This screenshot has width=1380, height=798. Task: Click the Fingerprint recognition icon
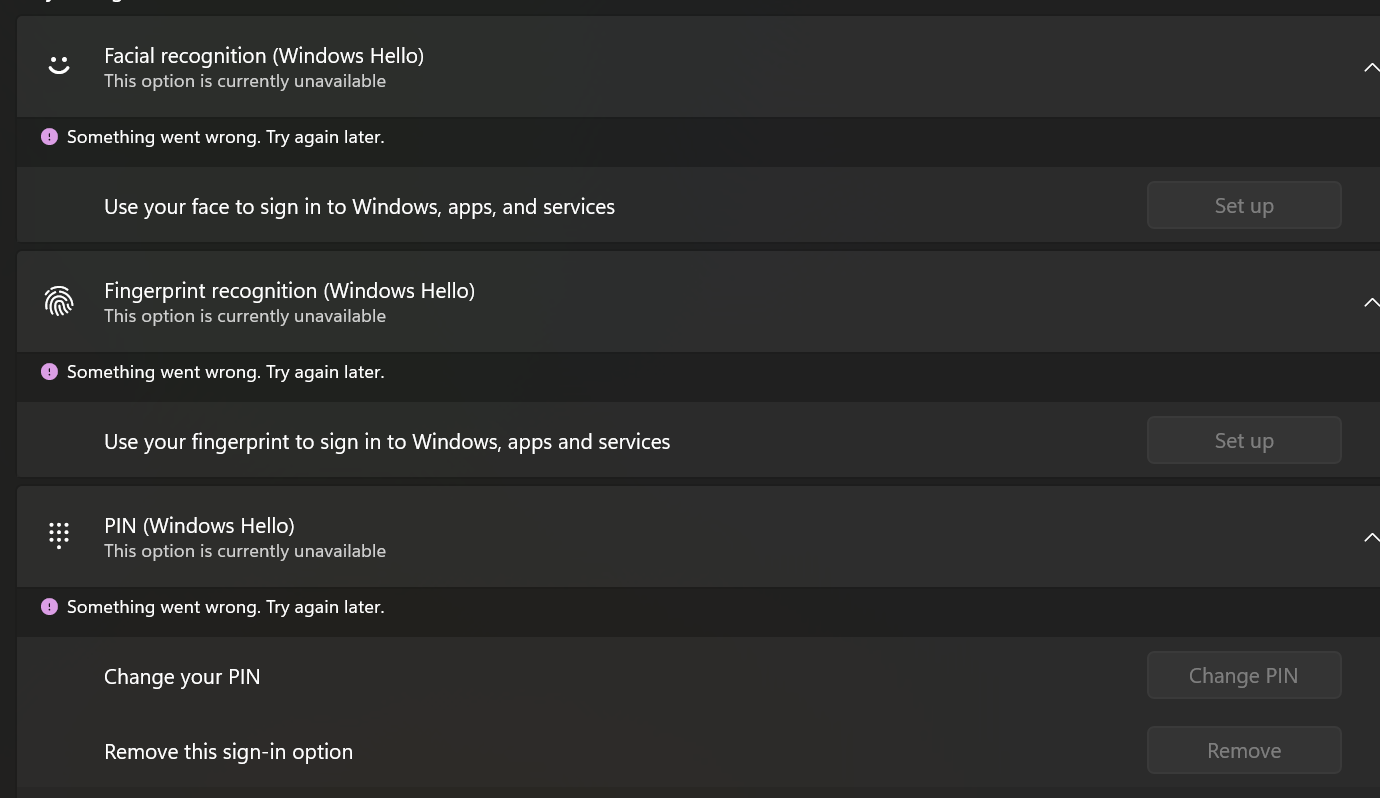[x=59, y=301]
